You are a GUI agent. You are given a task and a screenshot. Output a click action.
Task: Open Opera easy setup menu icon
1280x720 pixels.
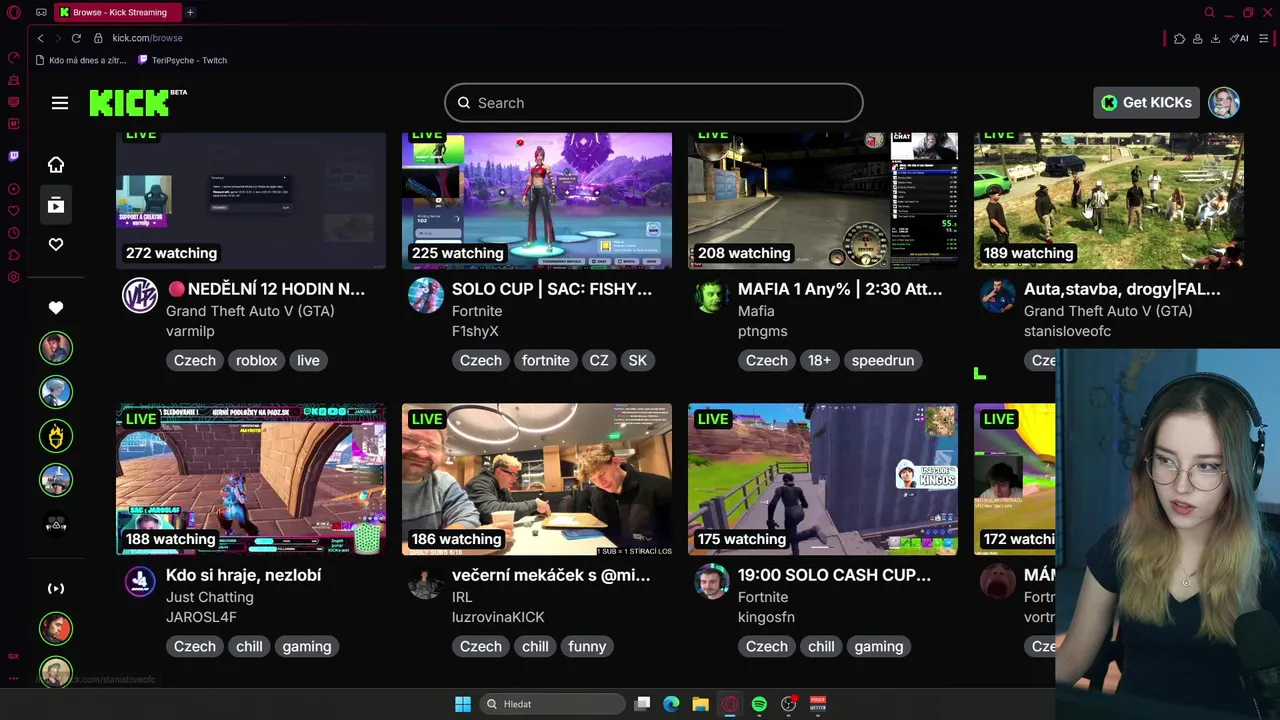(1264, 38)
